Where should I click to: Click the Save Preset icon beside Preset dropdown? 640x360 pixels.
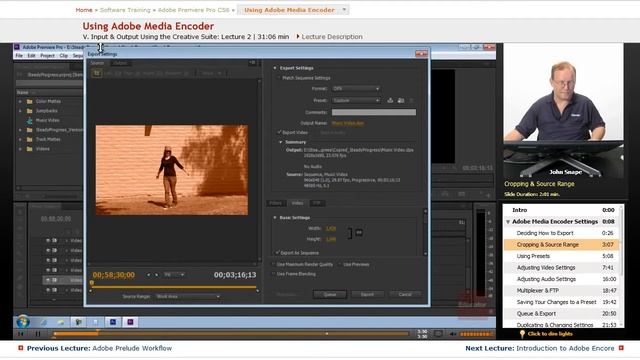[390, 100]
